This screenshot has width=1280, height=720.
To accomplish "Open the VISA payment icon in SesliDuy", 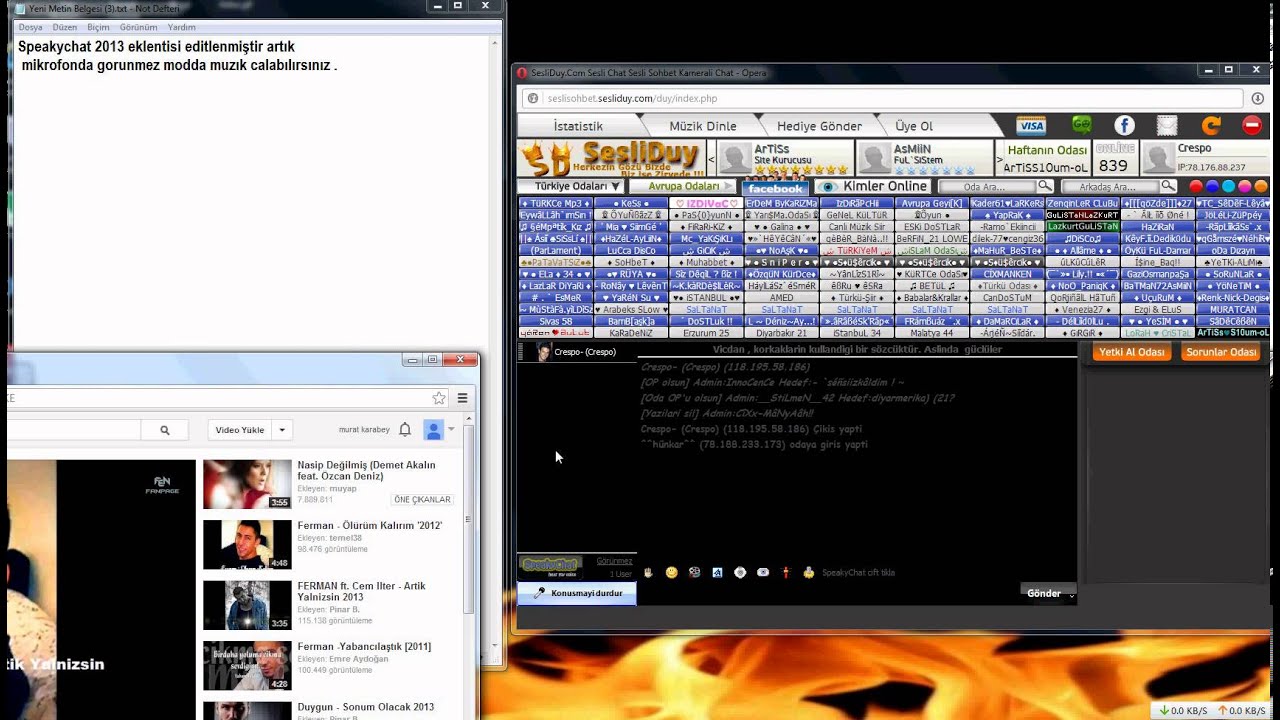I will point(1031,126).
